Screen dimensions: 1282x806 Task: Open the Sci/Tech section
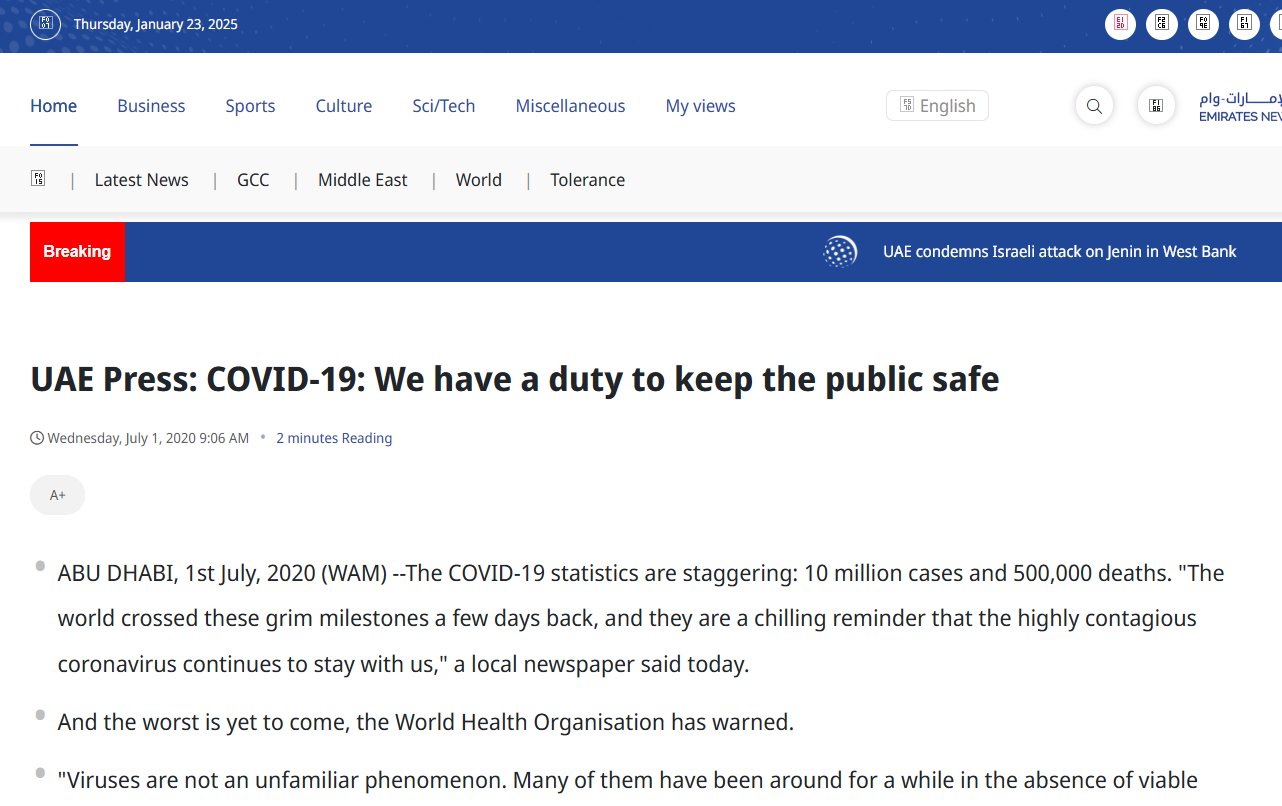(443, 106)
